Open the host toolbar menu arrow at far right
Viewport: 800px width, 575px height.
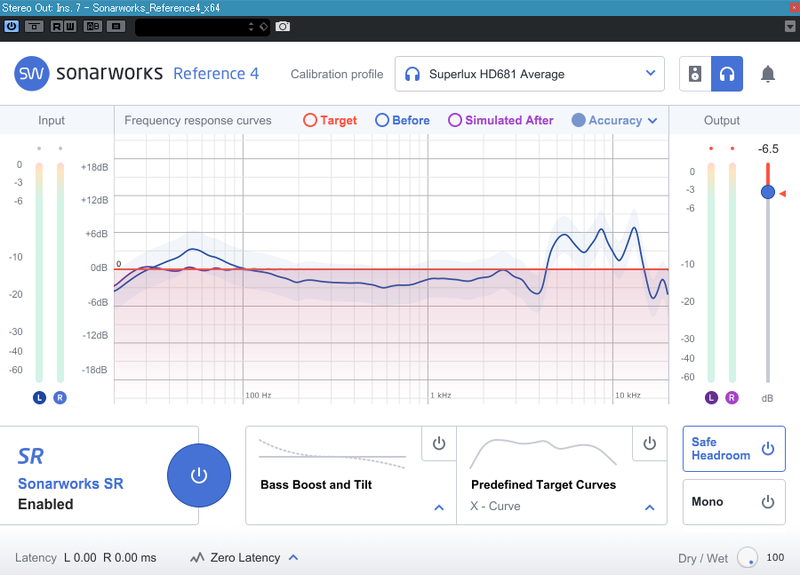(790, 27)
